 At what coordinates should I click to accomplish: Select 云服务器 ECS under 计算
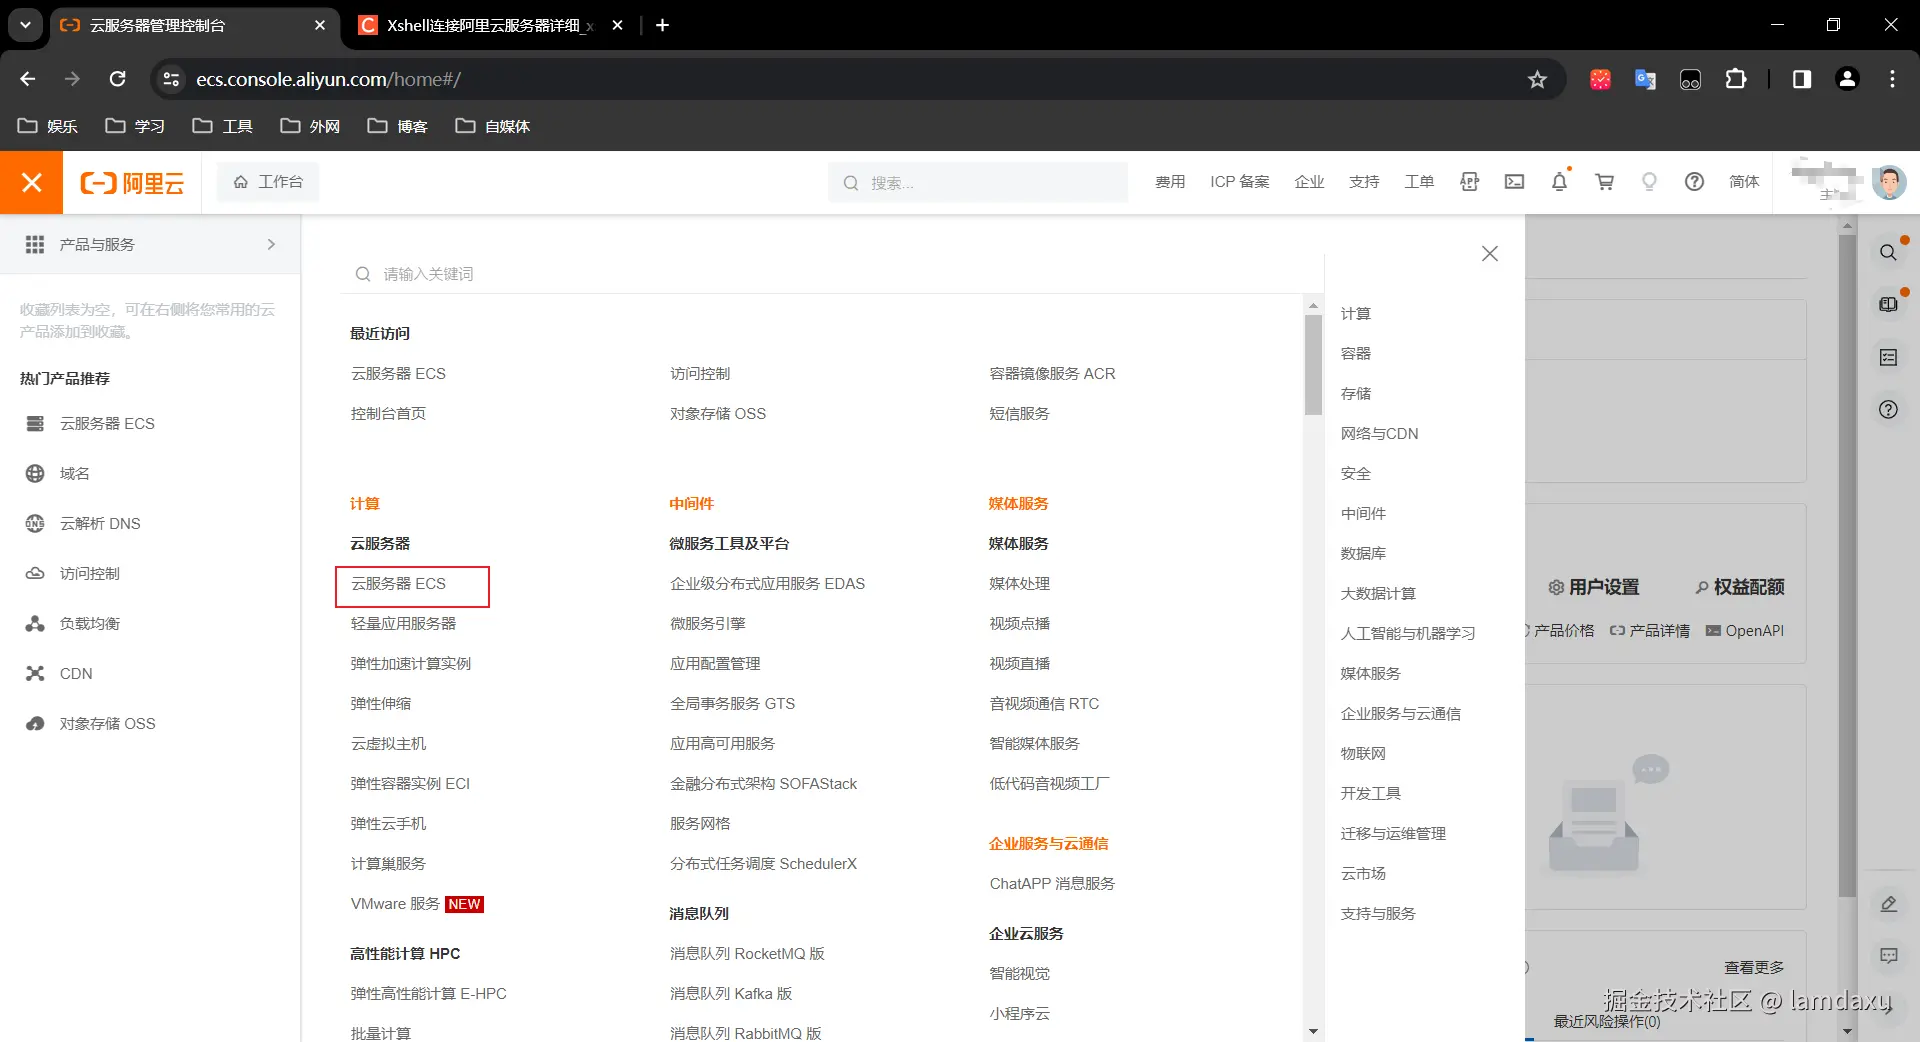point(398,584)
